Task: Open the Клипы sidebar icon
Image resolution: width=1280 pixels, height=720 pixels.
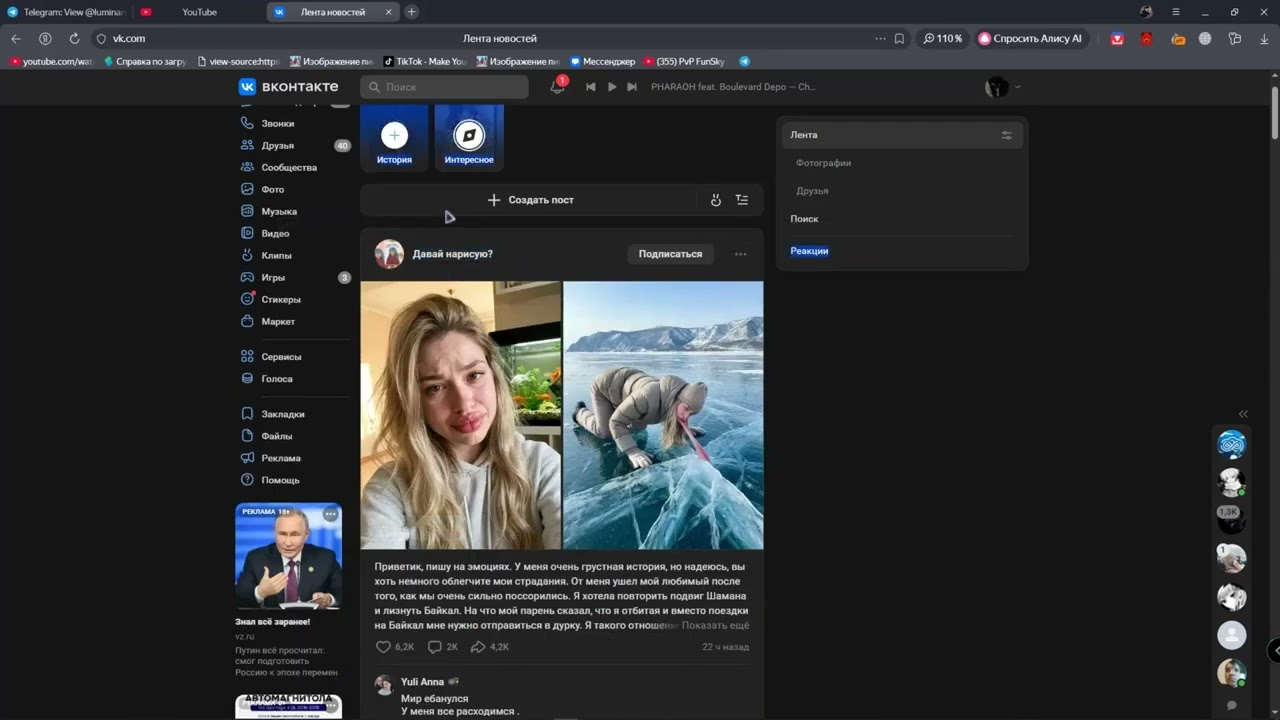Action: (247, 255)
